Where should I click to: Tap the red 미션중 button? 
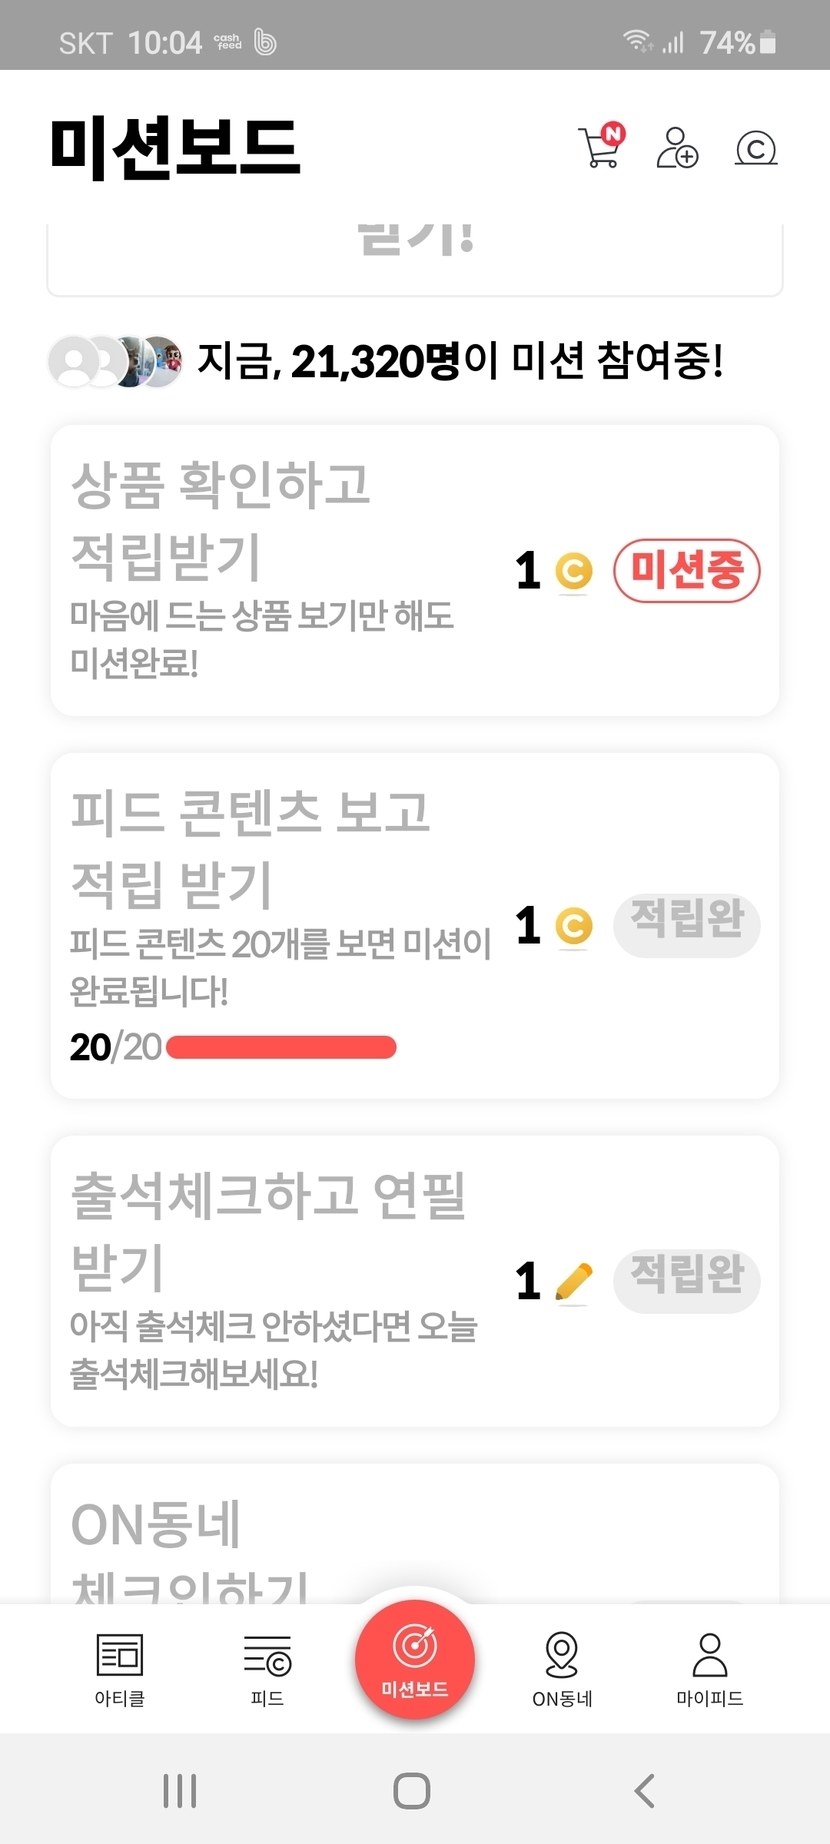click(x=687, y=571)
